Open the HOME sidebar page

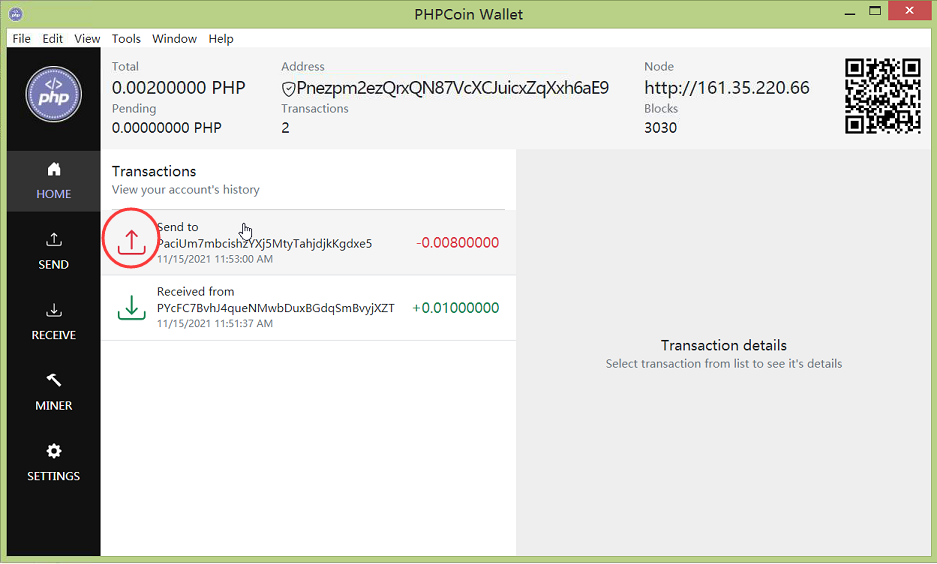point(53,180)
